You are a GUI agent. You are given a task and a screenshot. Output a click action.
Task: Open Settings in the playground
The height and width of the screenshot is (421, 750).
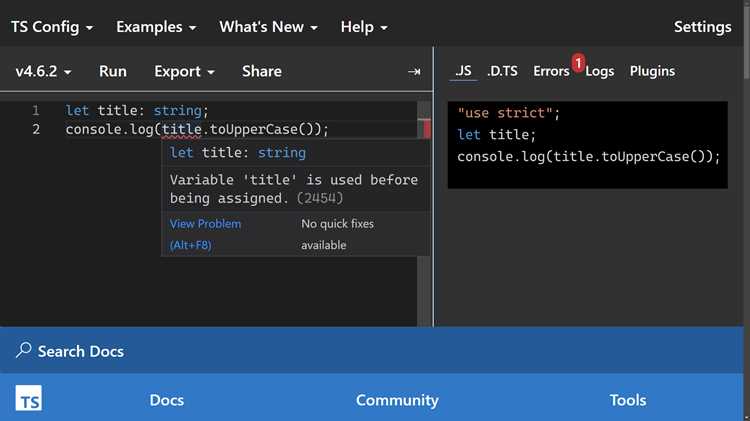pos(702,27)
